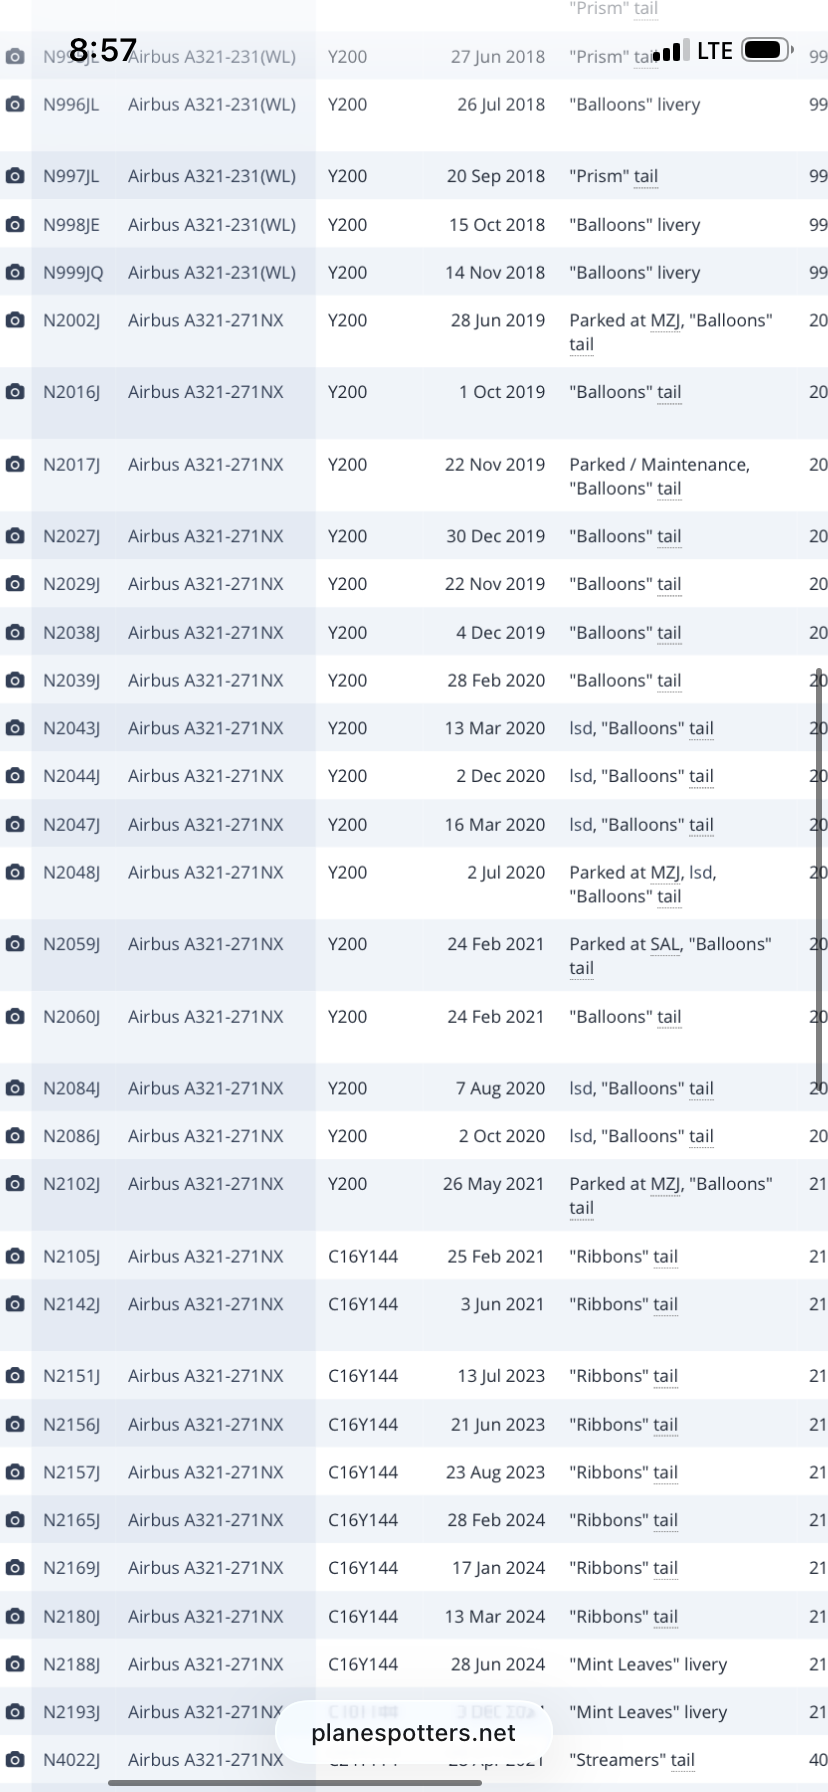
Task: Open registration N2142J entry
Action: click(71, 1304)
